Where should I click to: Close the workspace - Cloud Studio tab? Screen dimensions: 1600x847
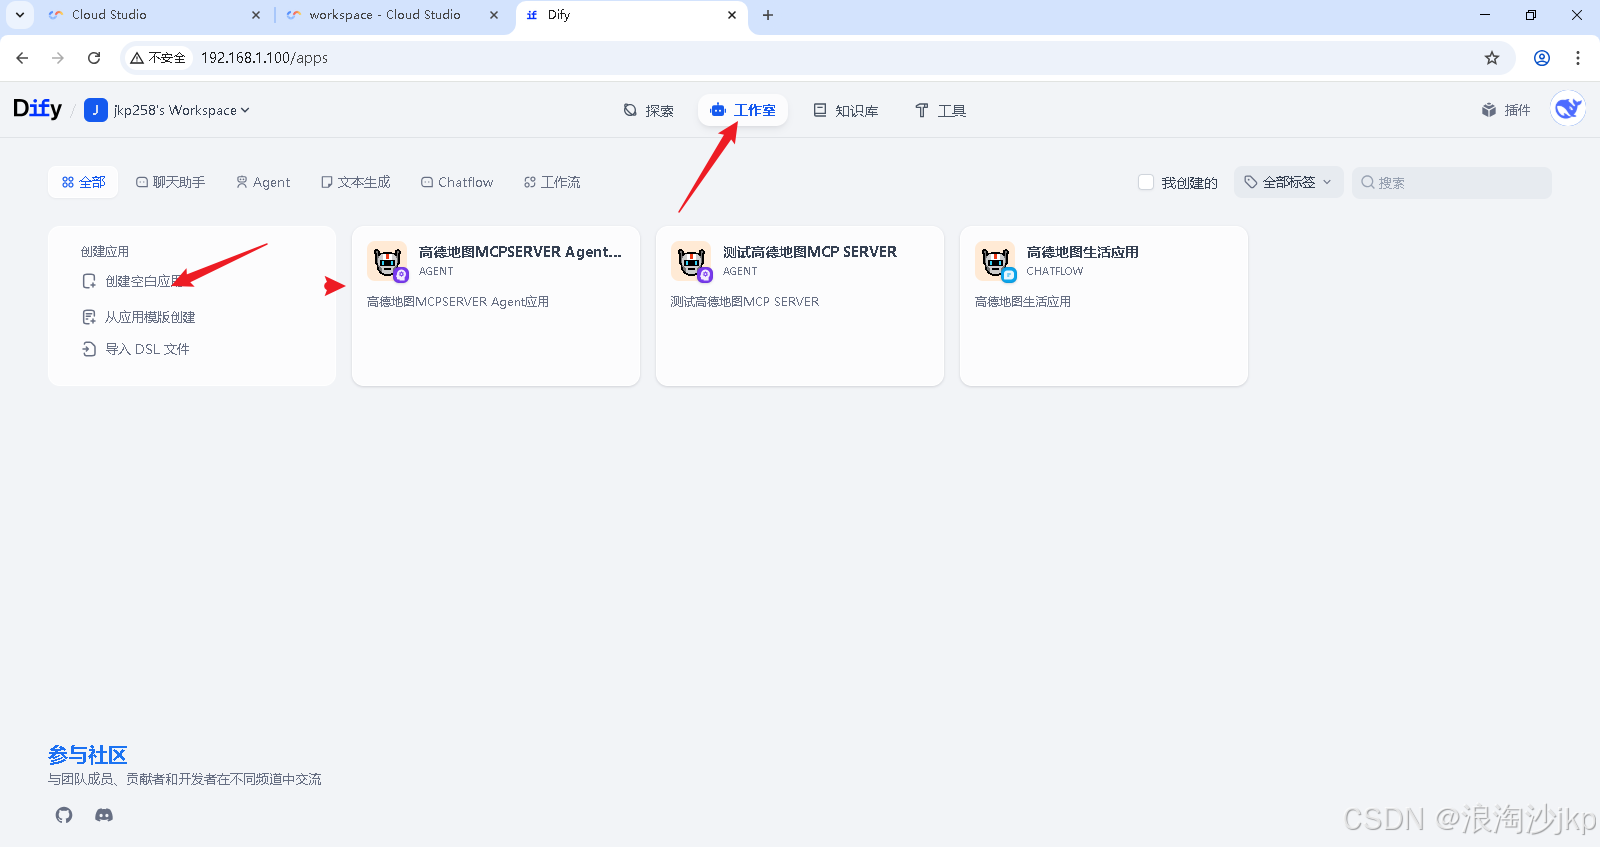point(494,15)
